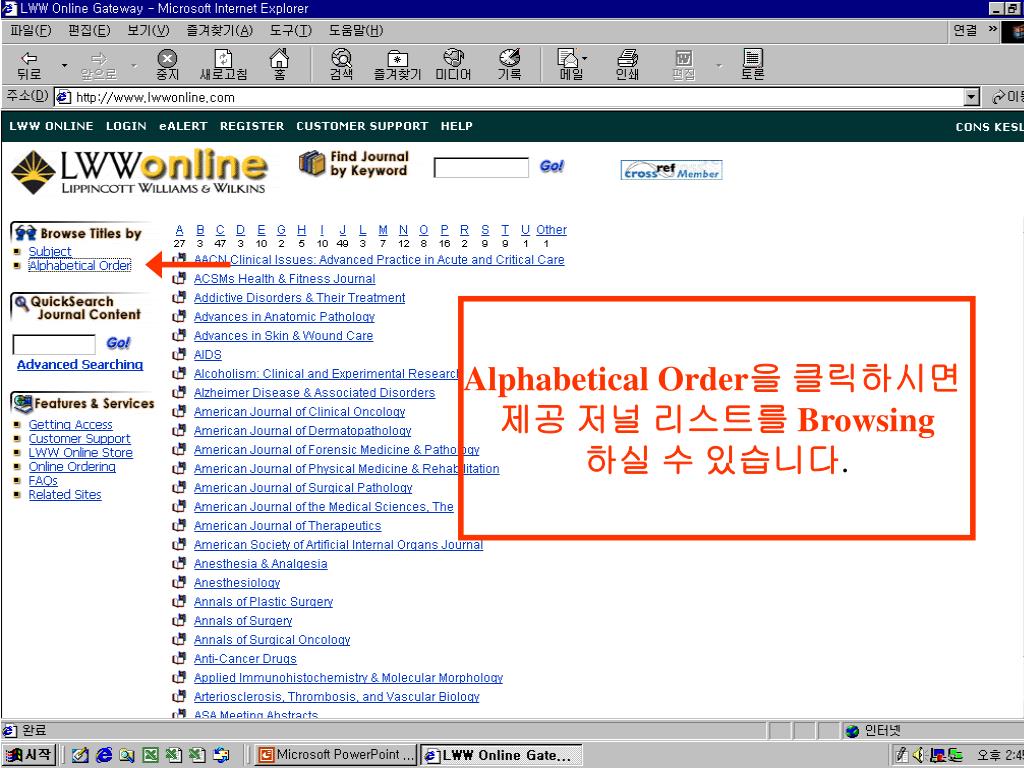This screenshot has height=768, width=1024.
Task: Click the LWWonline logo
Action: coord(138,171)
